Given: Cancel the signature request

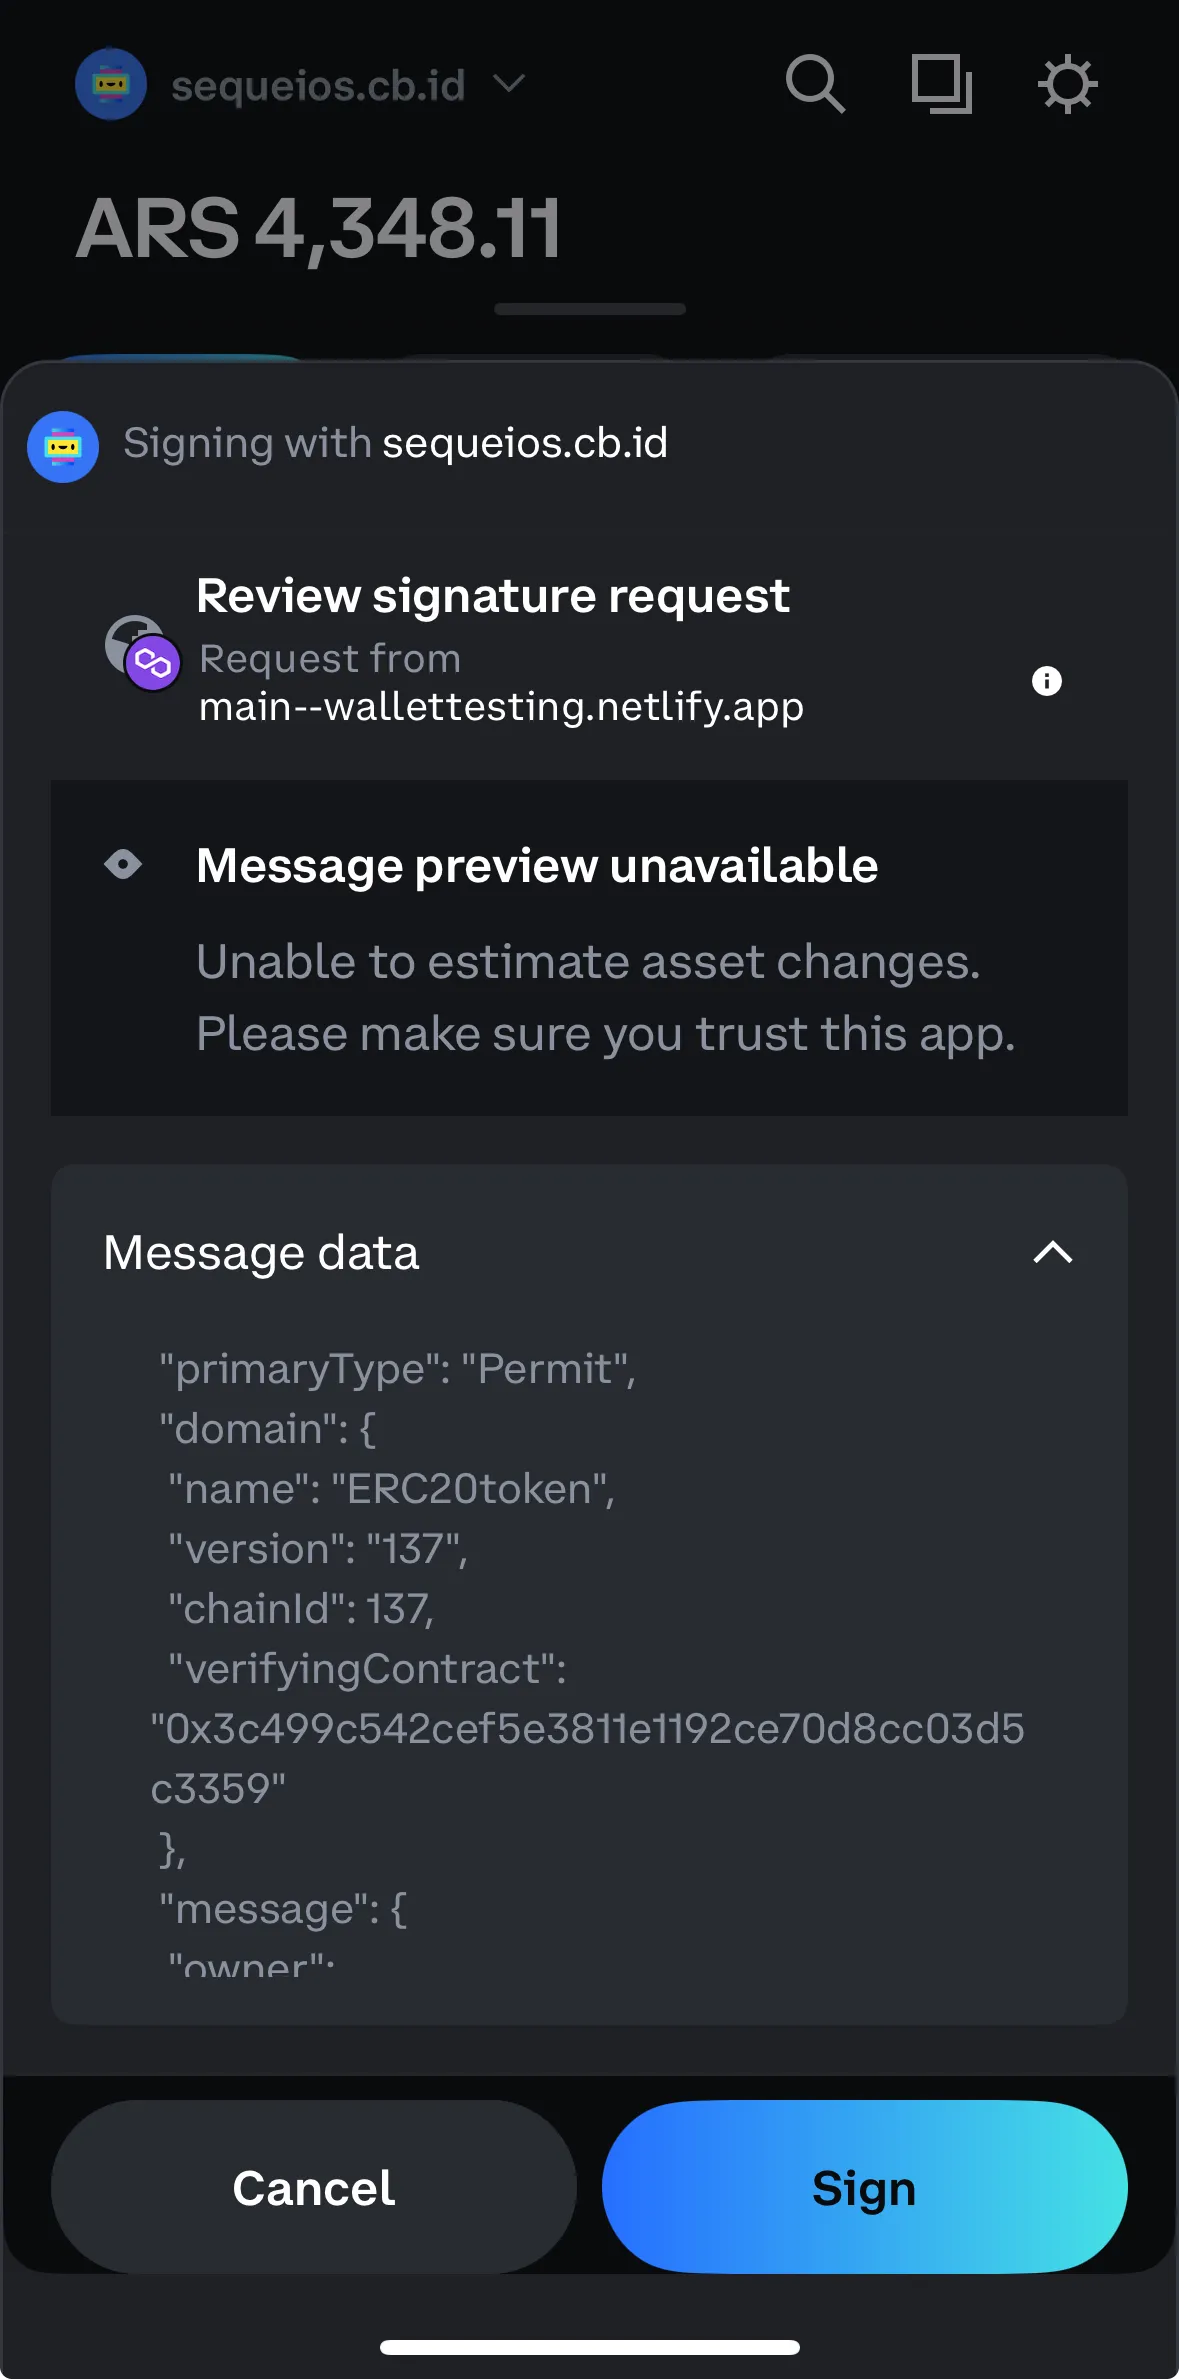Looking at the screenshot, I should [312, 2187].
